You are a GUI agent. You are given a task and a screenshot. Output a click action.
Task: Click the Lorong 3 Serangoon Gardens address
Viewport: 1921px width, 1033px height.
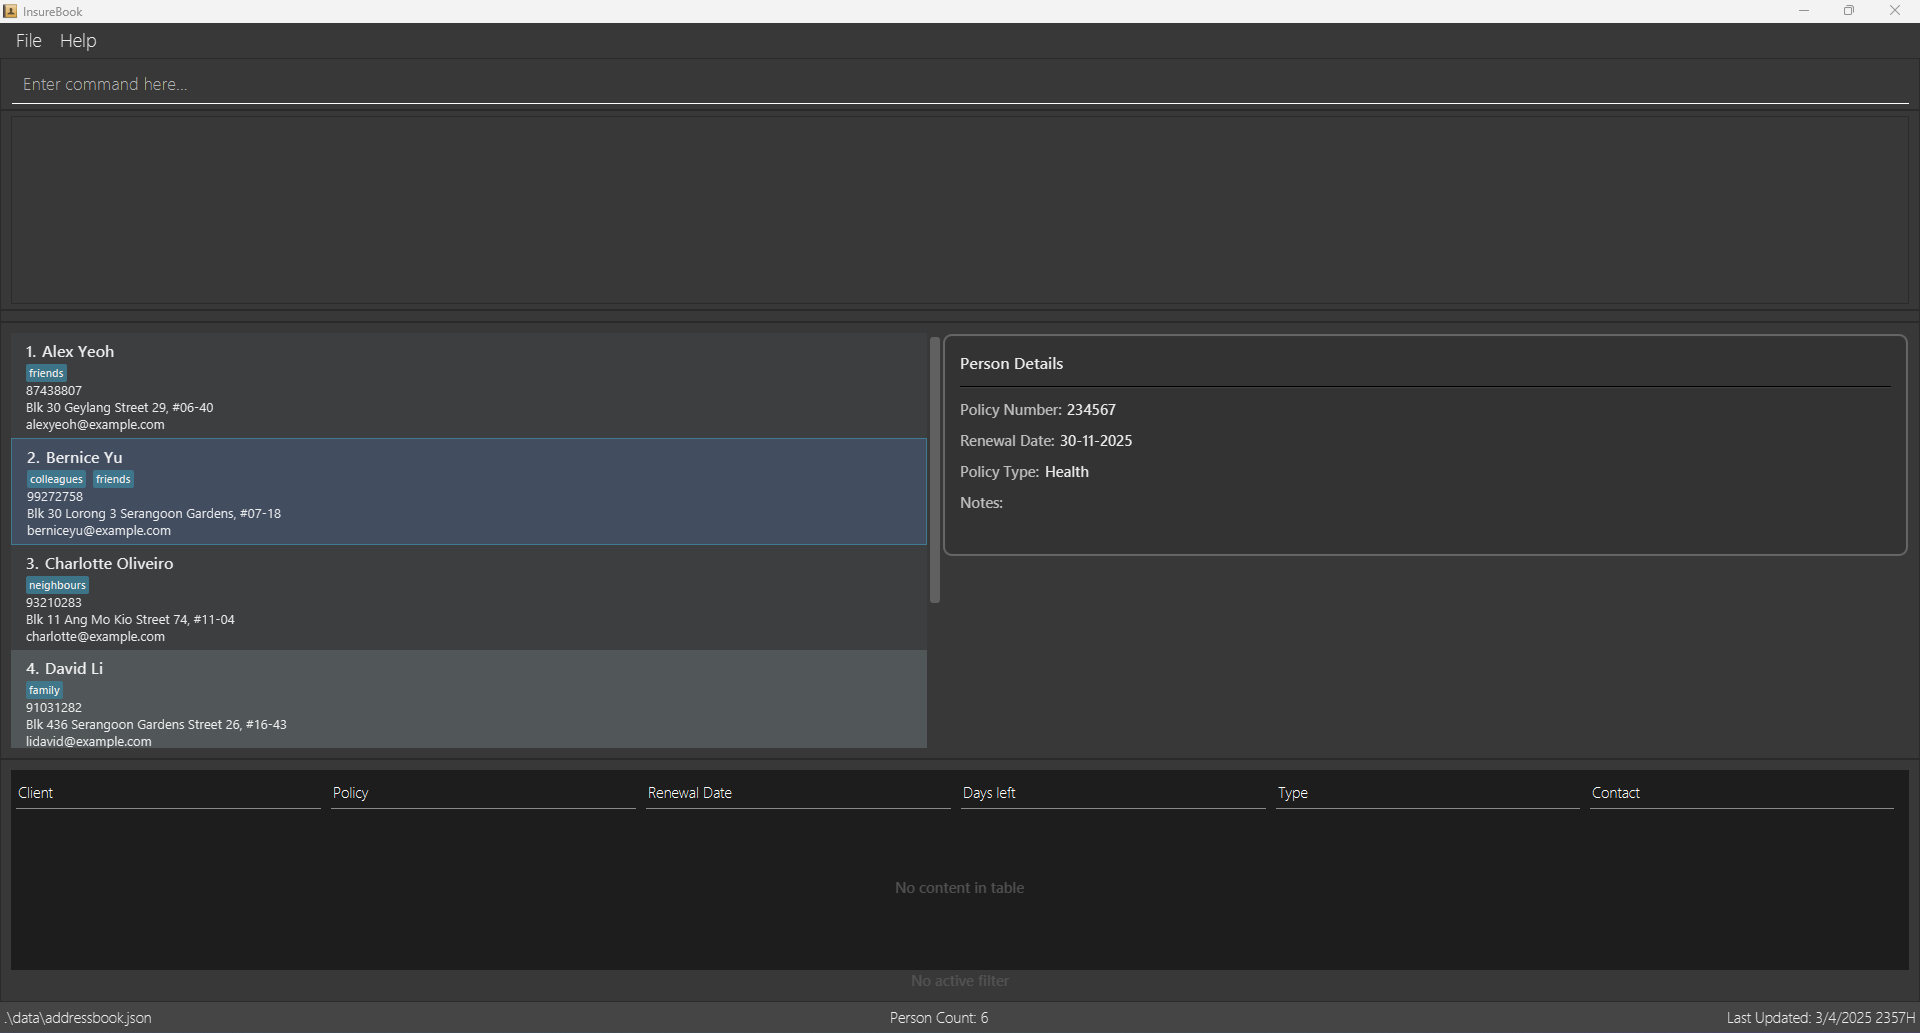point(154,514)
